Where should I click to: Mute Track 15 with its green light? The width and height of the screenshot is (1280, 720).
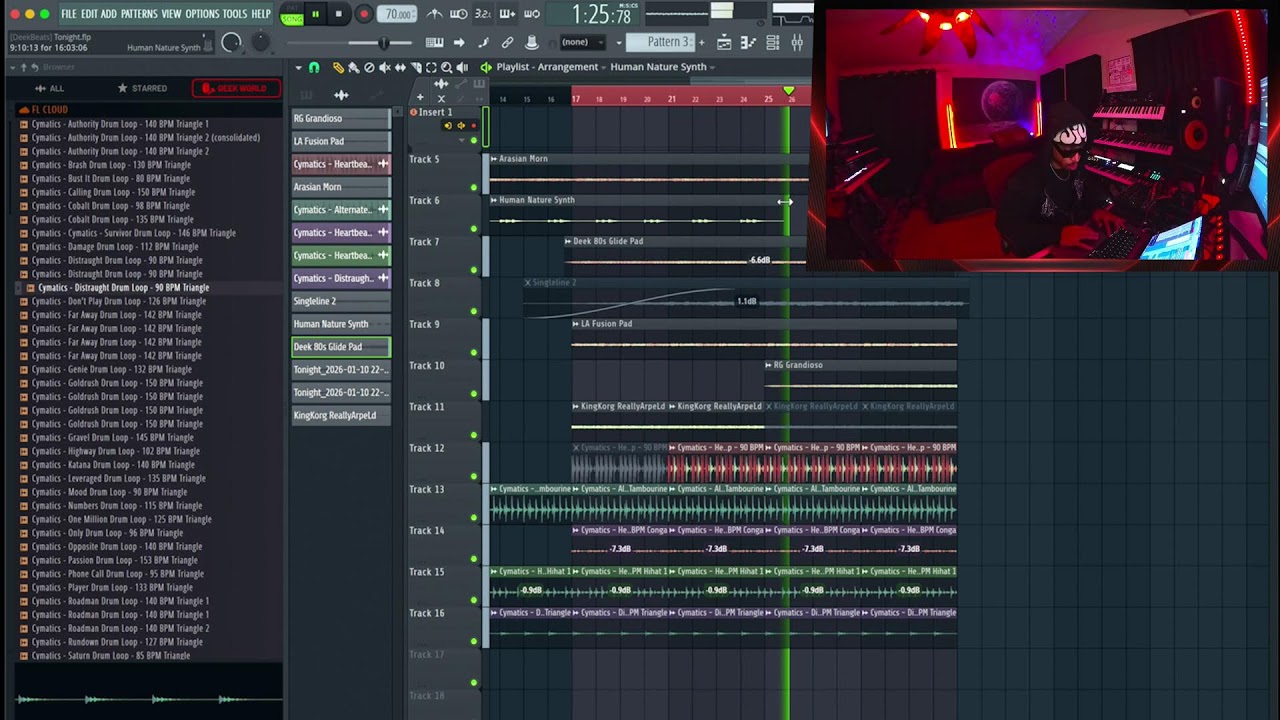[474, 600]
